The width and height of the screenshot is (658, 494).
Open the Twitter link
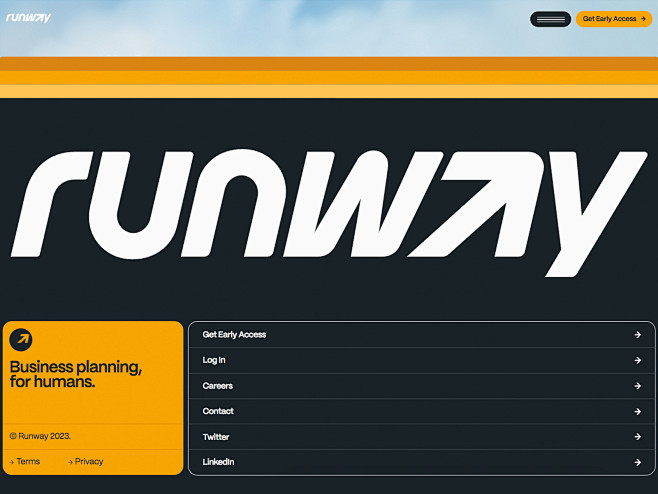[x=216, y=437]
